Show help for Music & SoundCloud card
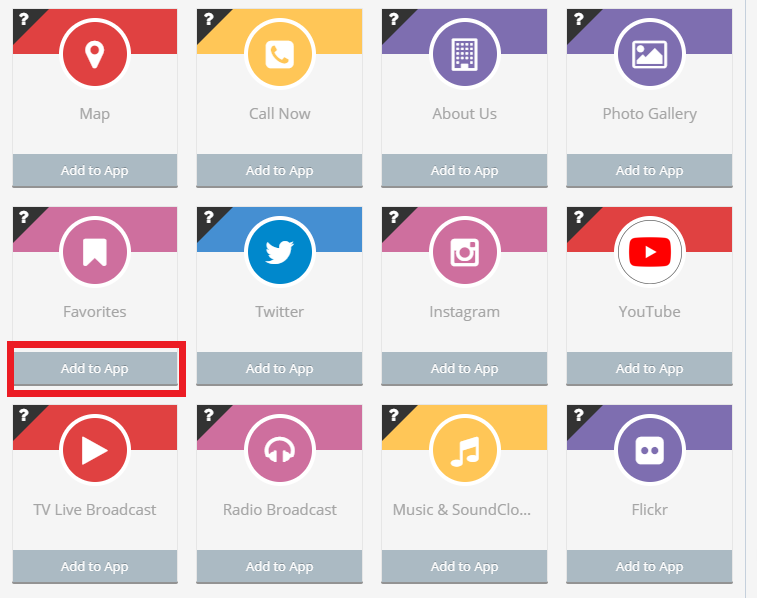This screenshot has width=757, height=598. coord(393,415)
